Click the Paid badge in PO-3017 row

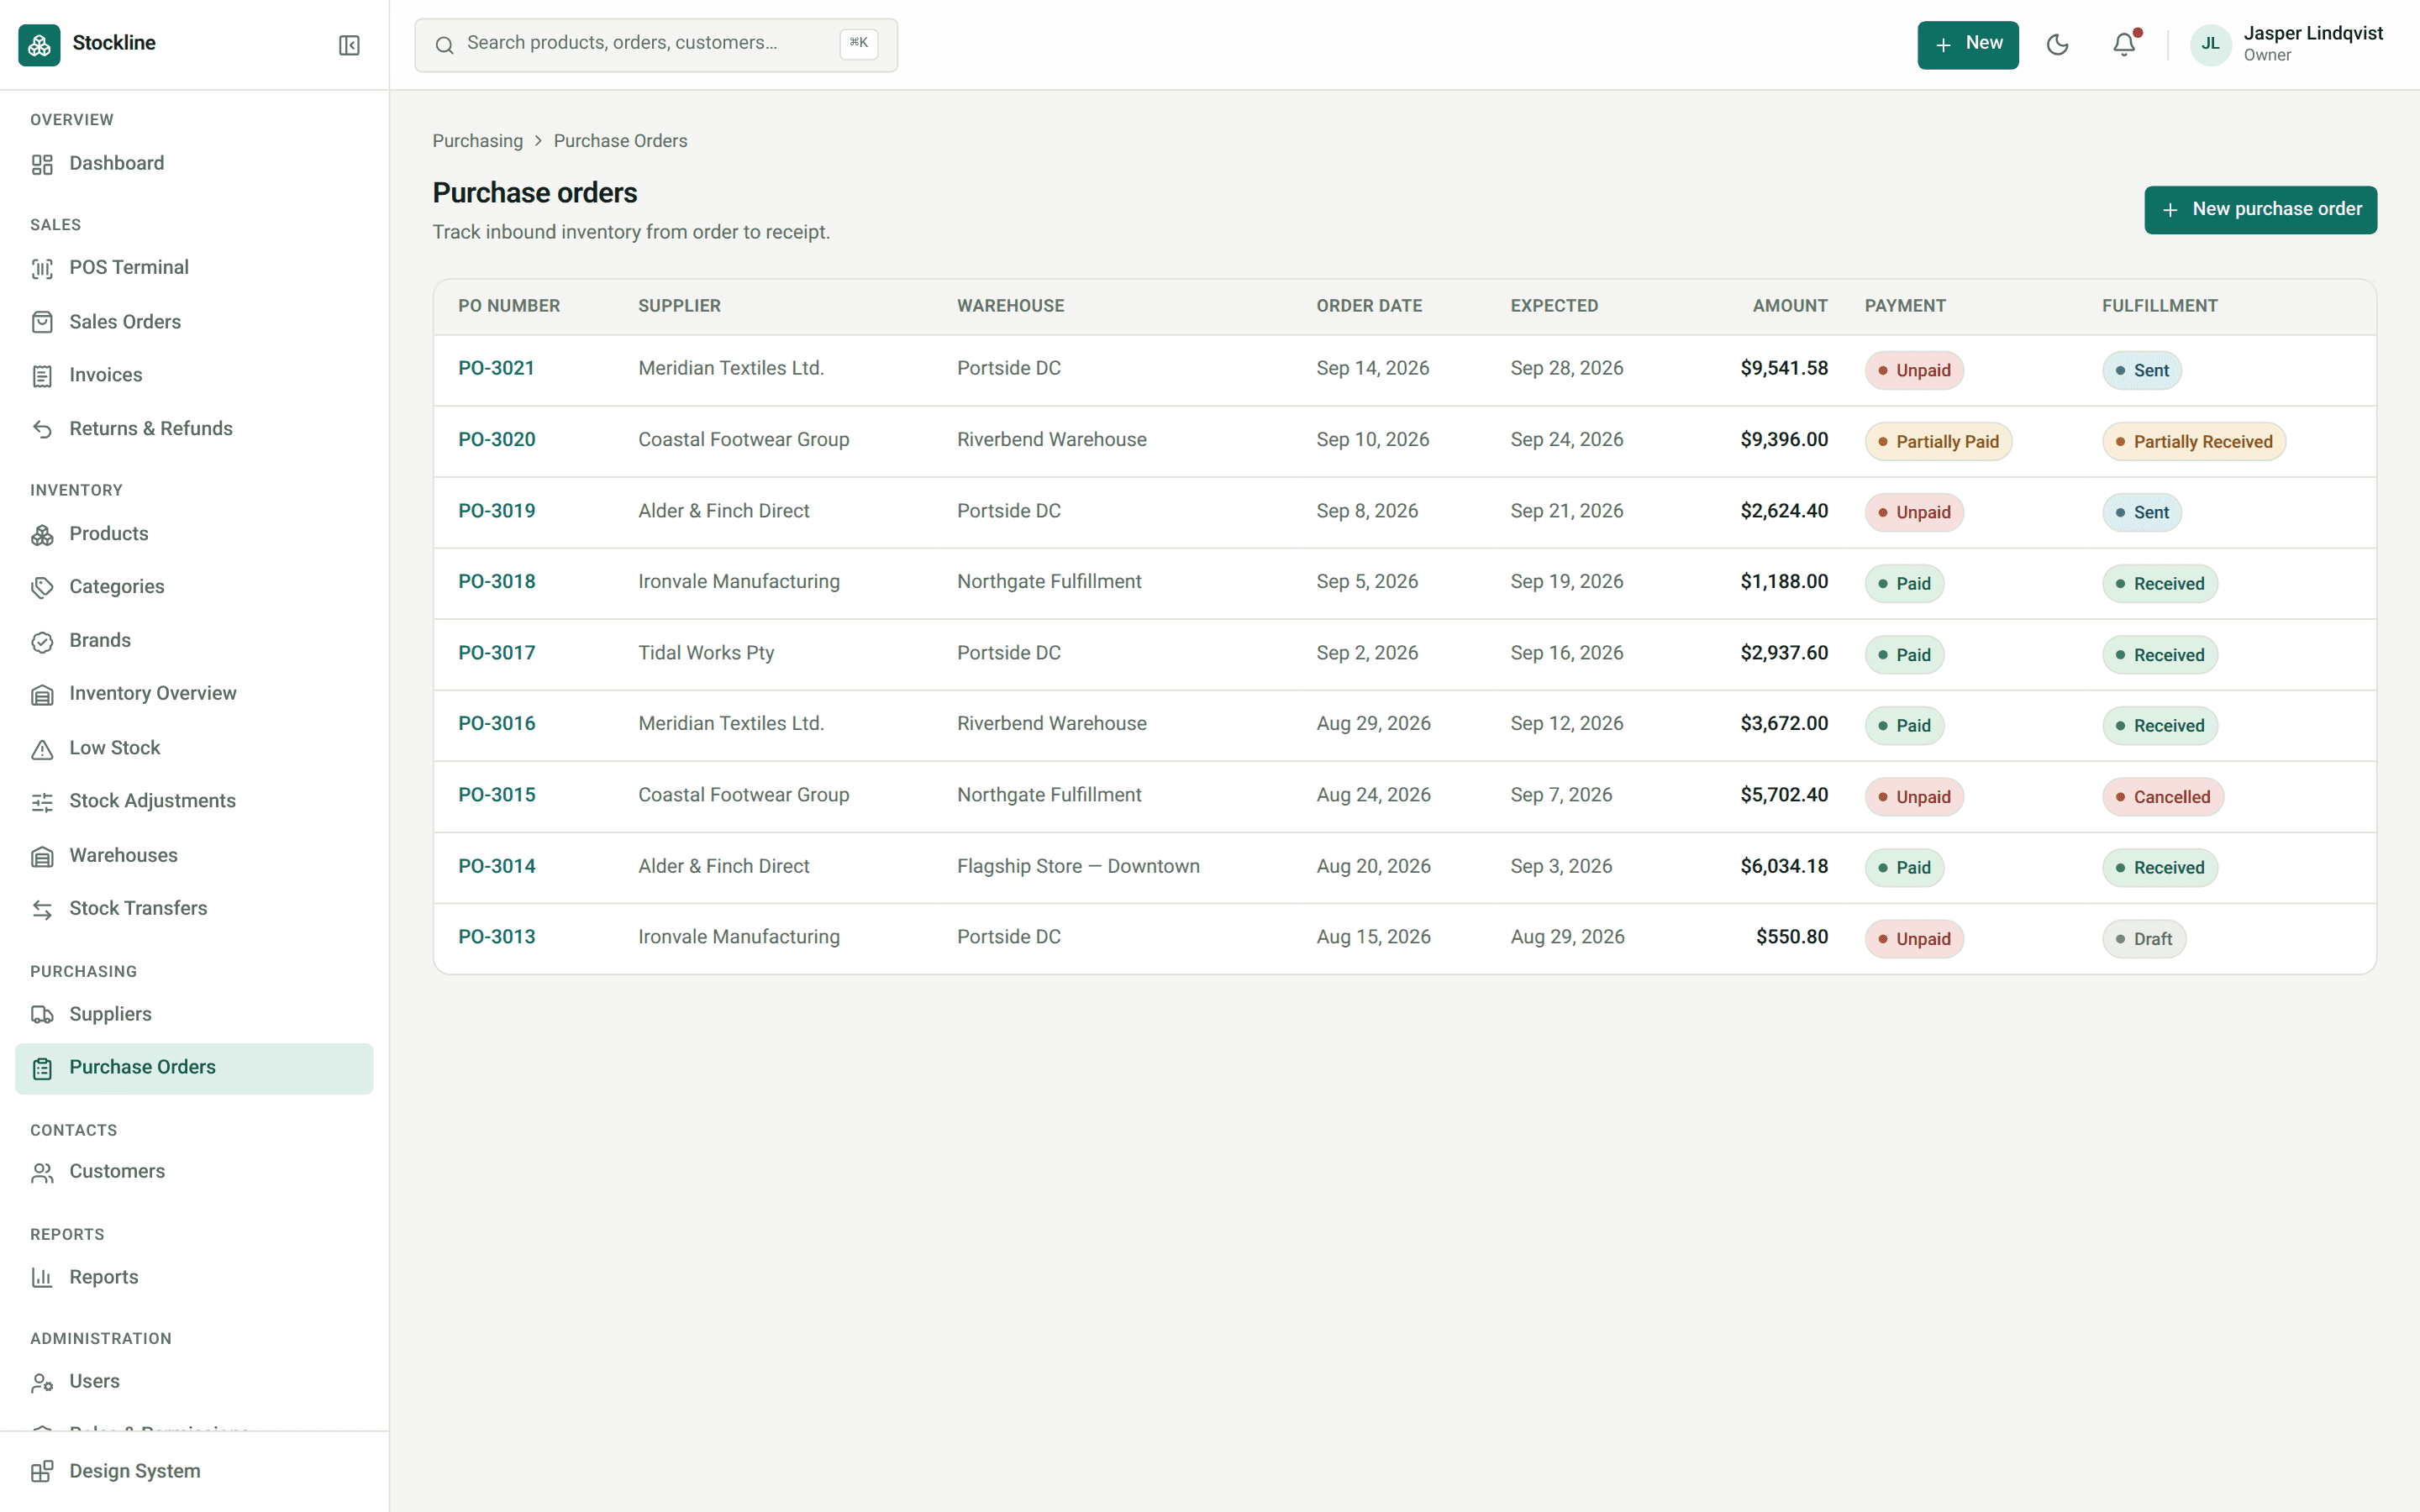(1904, 655)
